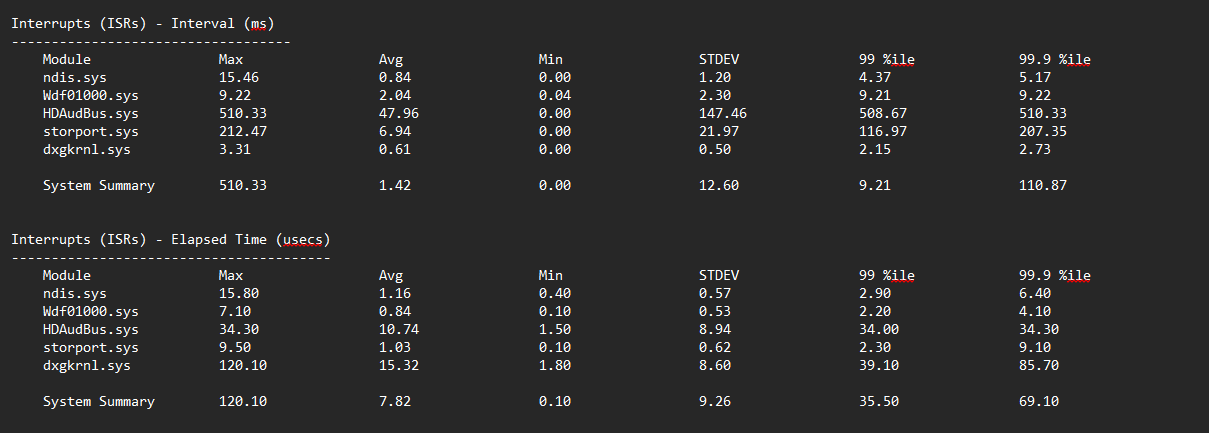Click the storport.sys 99 %ile value 116.97
The height and width of the screenshot is (433, 1209).
coord(882,131)
